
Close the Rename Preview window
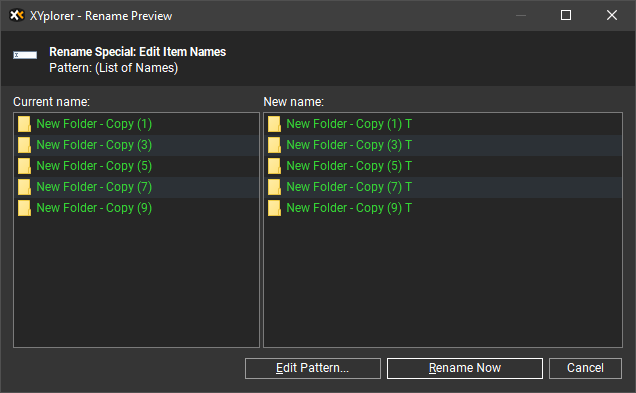click(612, 15)
